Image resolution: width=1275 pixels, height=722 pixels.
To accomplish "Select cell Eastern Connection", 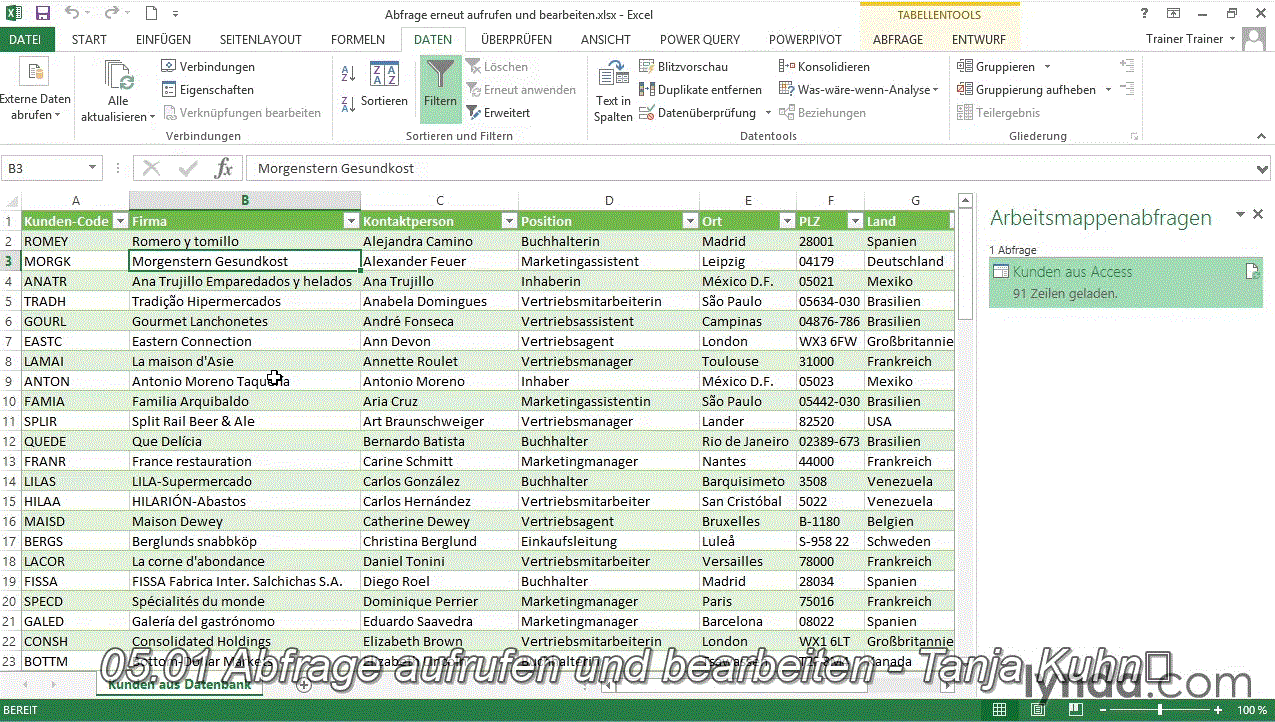I will (245, 341).
